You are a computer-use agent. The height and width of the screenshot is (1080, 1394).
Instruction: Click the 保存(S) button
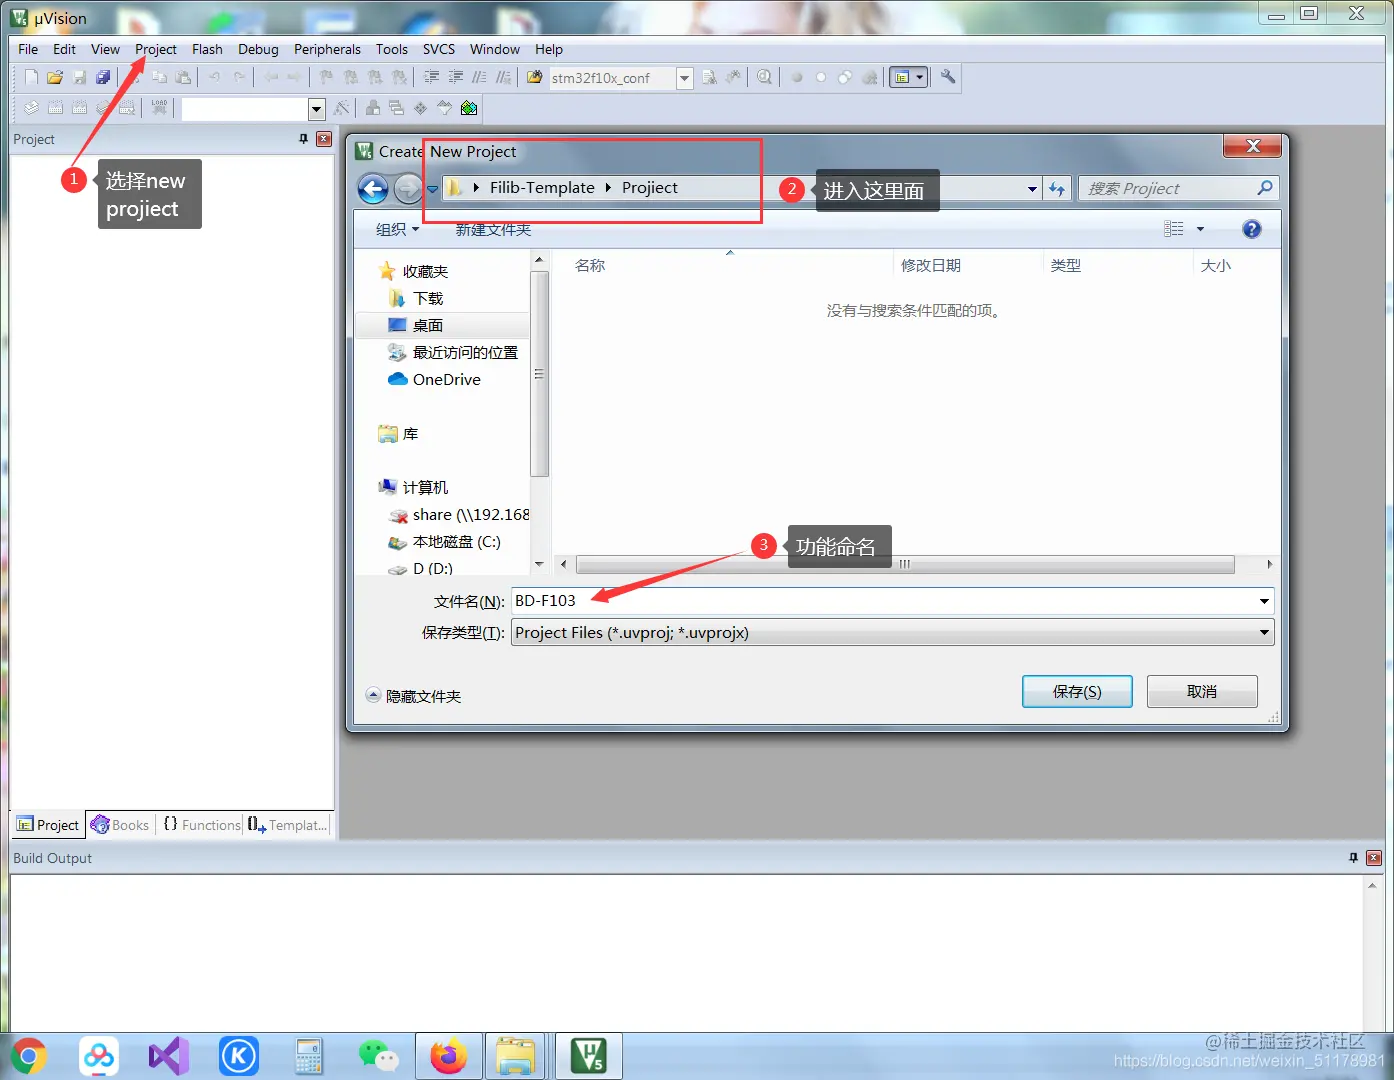pos(1077,692)
